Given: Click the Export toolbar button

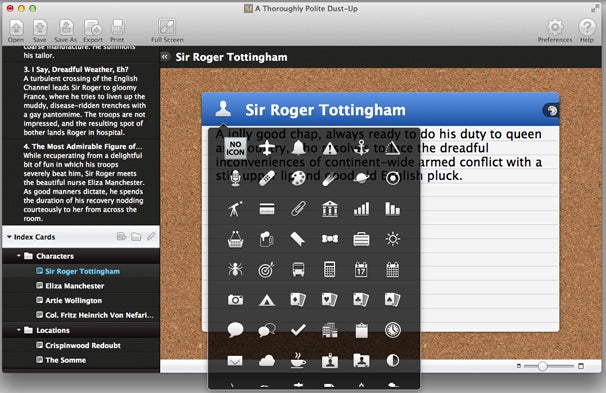Looking at the screenshot, I should 93,31.
